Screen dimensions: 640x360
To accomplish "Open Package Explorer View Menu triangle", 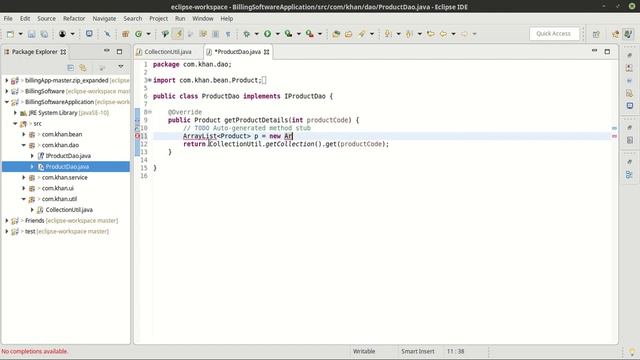I will (120, 67).
